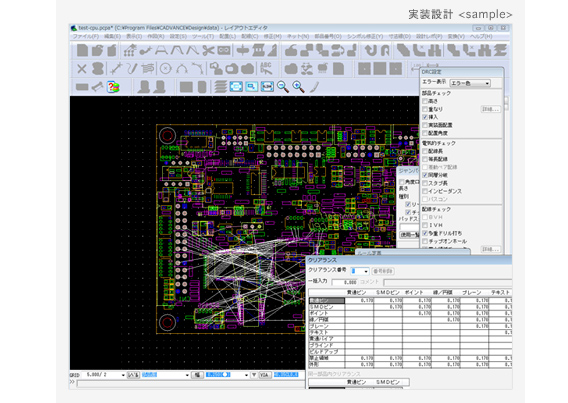Image resolution: width=568 pixels, height=403 pixels.
Task: Click the ABC text tool icon
Action: coord(266,68)
